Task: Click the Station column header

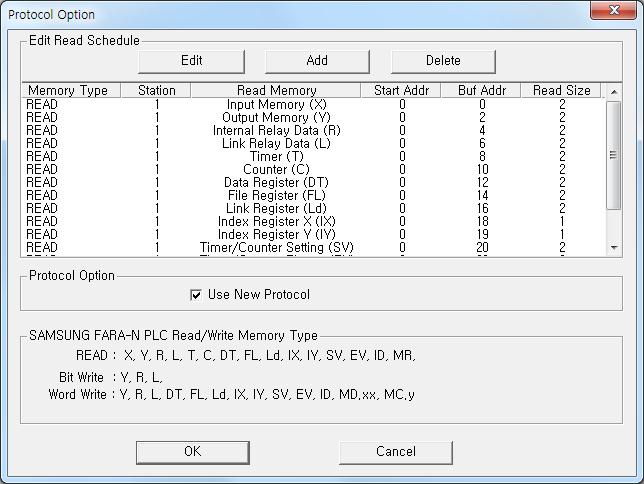Action: tap(157, 90)
